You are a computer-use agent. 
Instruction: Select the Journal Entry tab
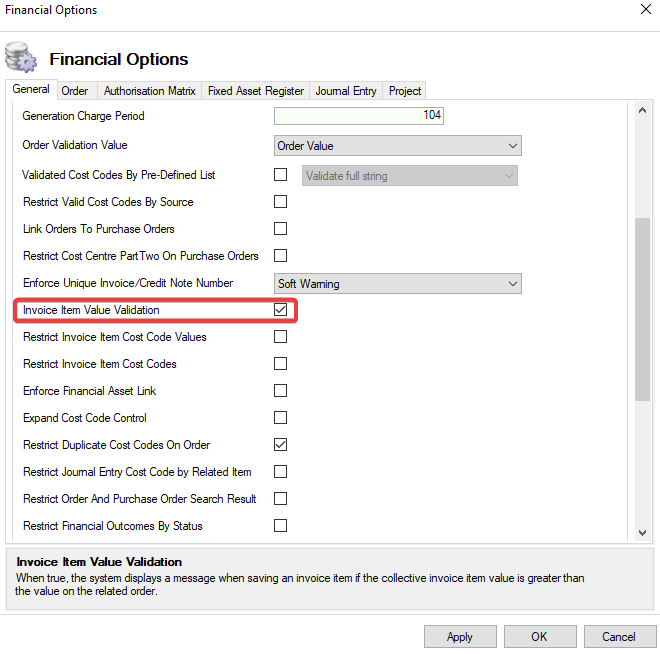[346, 91]
